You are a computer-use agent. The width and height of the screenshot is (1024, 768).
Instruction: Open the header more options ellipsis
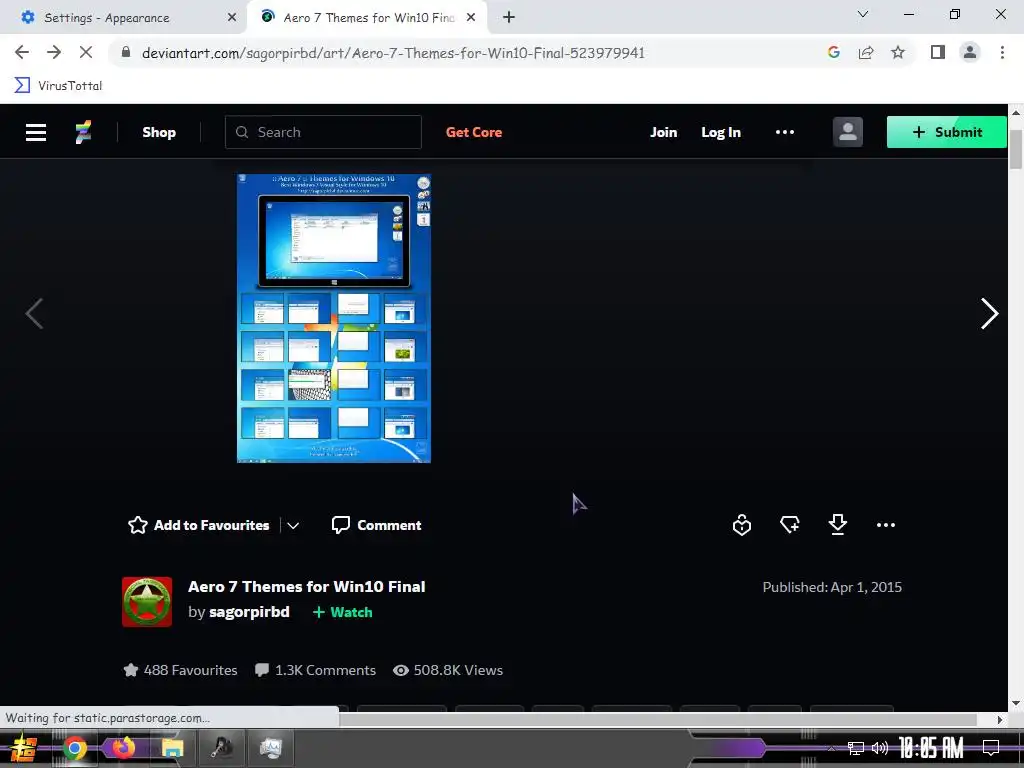[x=784, y=132]
